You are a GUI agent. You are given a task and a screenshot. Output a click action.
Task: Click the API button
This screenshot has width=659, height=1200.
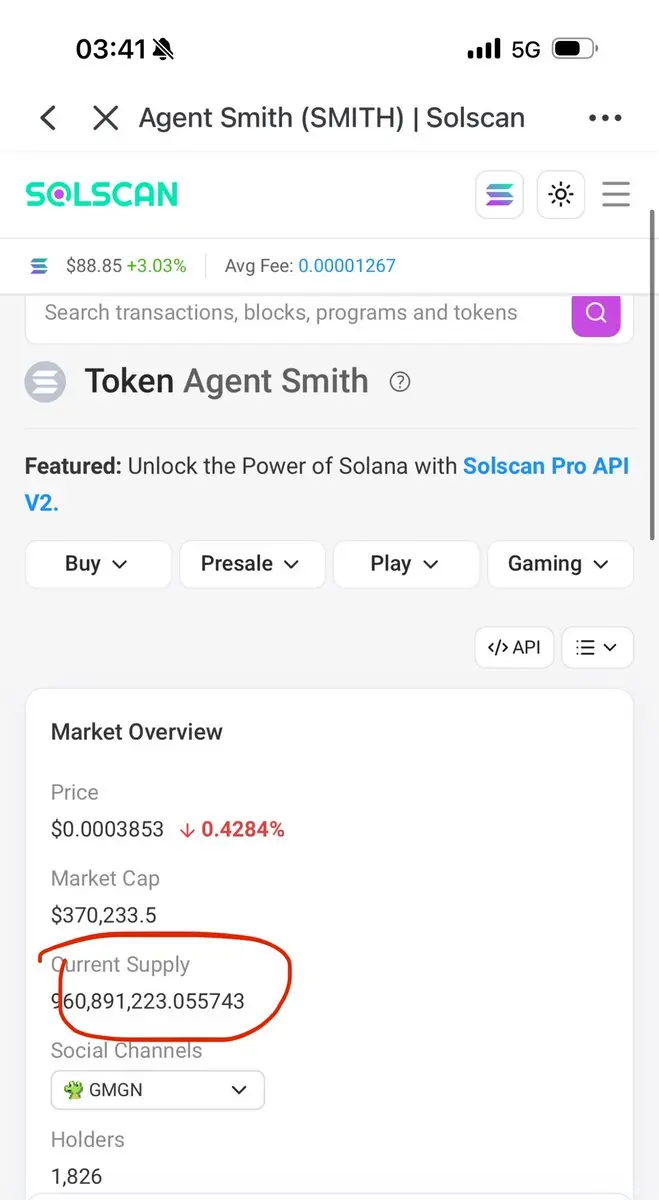tap(514, 647)
